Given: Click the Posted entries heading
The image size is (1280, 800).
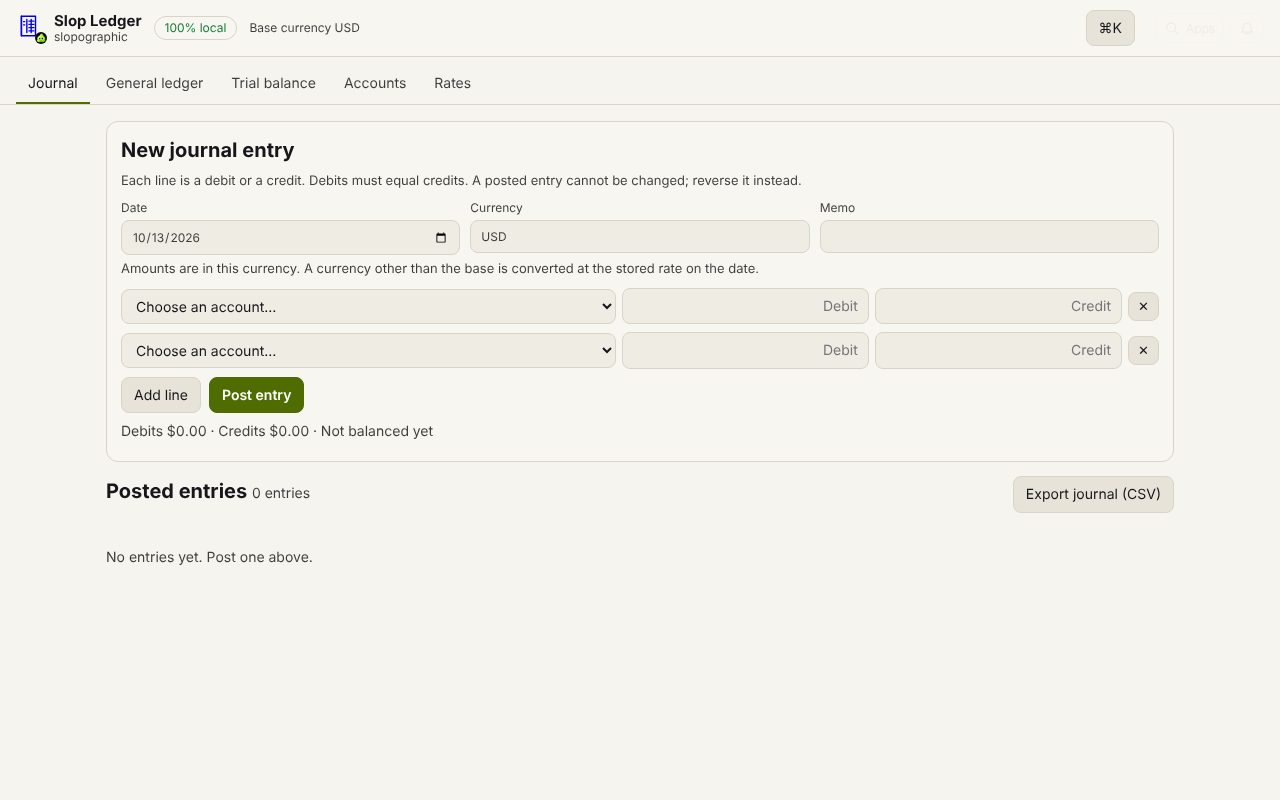Looking at the screenshot, I should 176,491.
